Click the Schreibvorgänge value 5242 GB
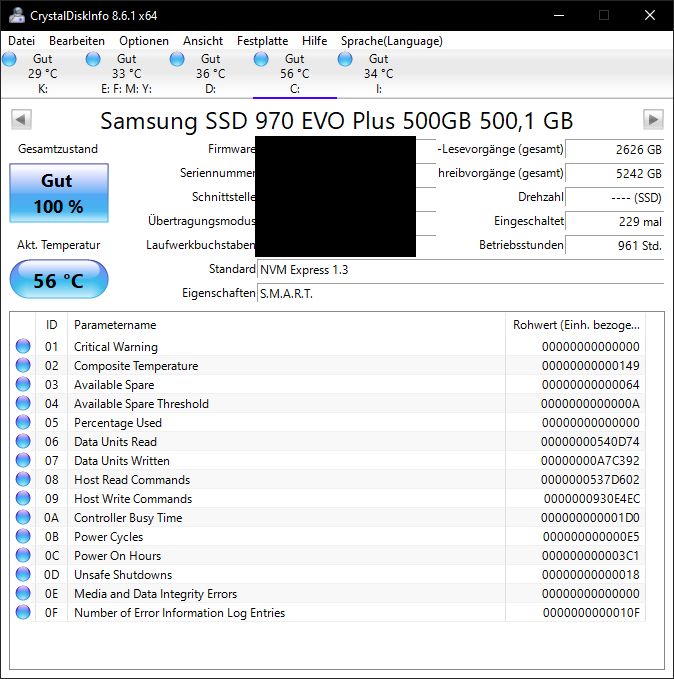This screenshot has width=674, height=679. click(614, 174)
